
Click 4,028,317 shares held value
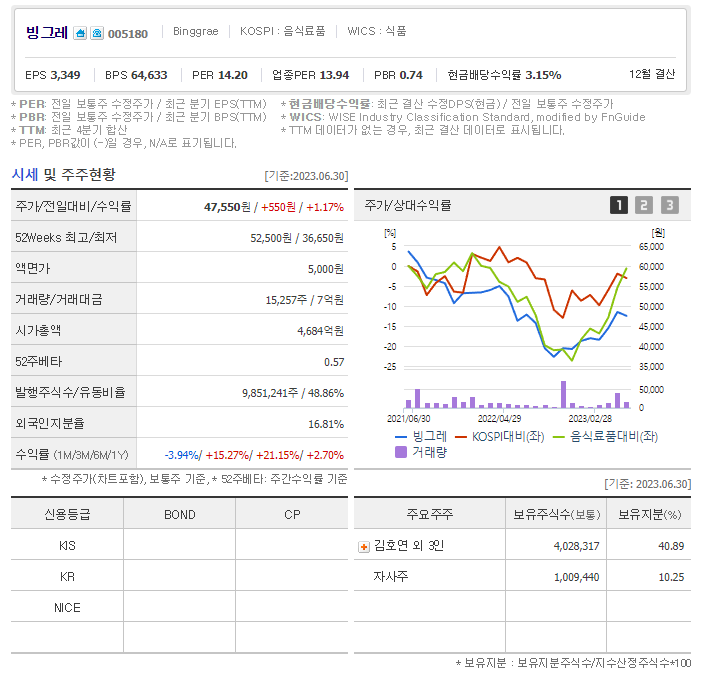pyautogui.click(x=576, y=546)
